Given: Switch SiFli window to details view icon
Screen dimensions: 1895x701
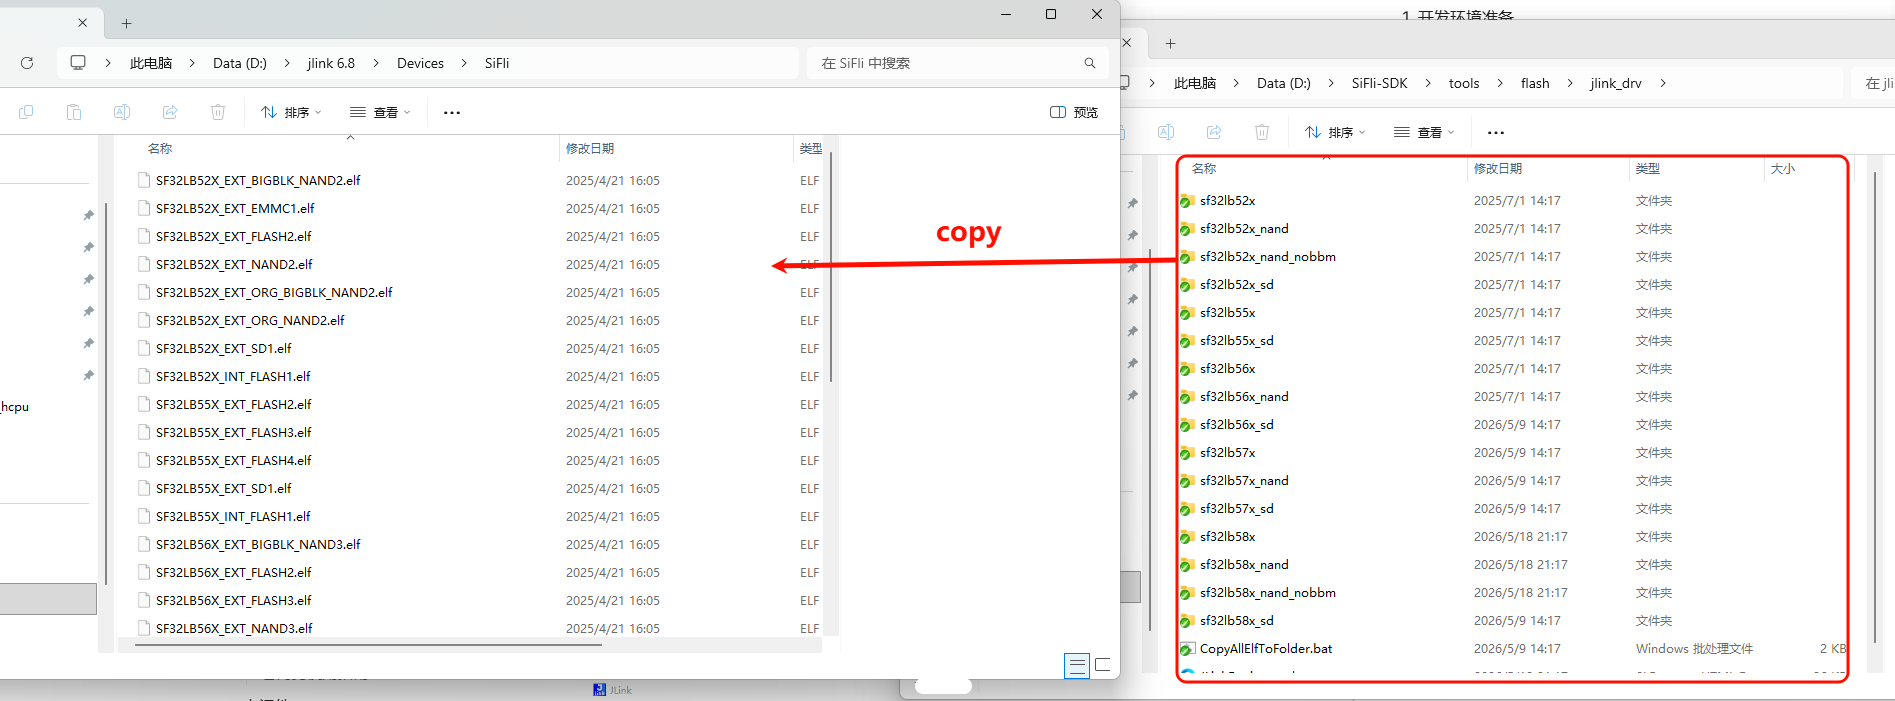Looking at the screenshot, I should tap(1077, 665).
